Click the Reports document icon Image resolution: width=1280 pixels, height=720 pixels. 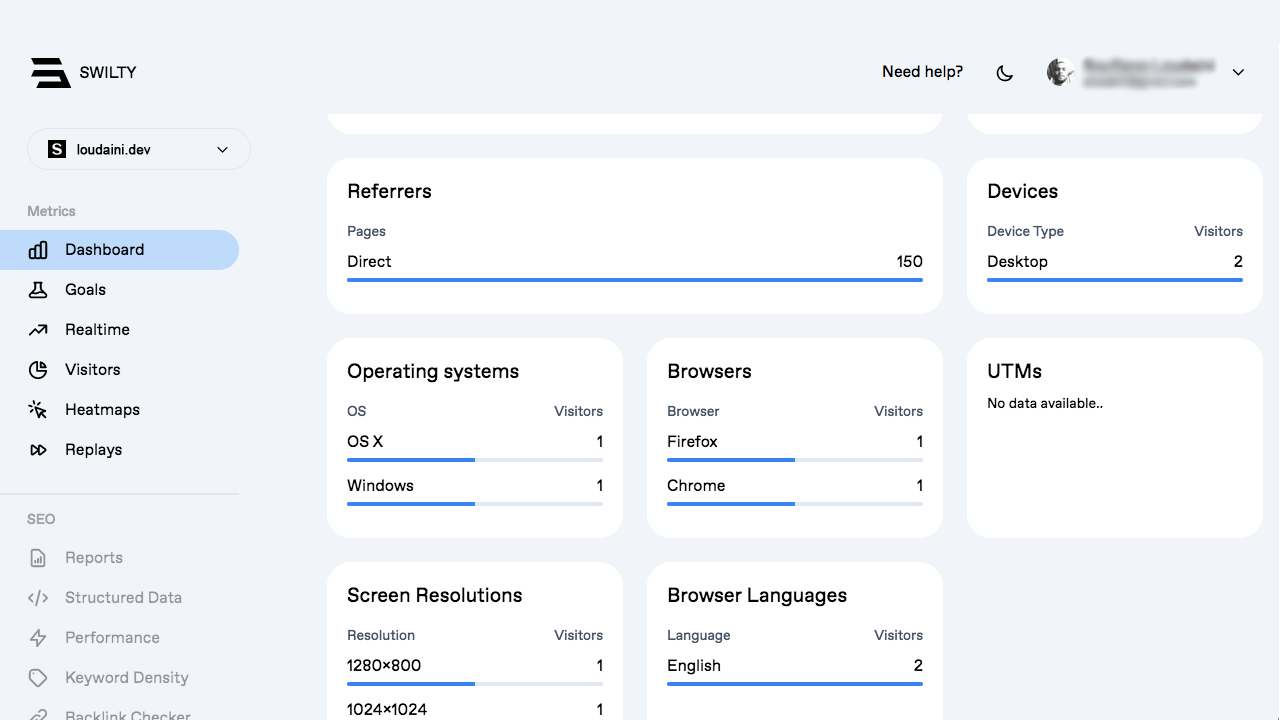click(x=38, y=558)
